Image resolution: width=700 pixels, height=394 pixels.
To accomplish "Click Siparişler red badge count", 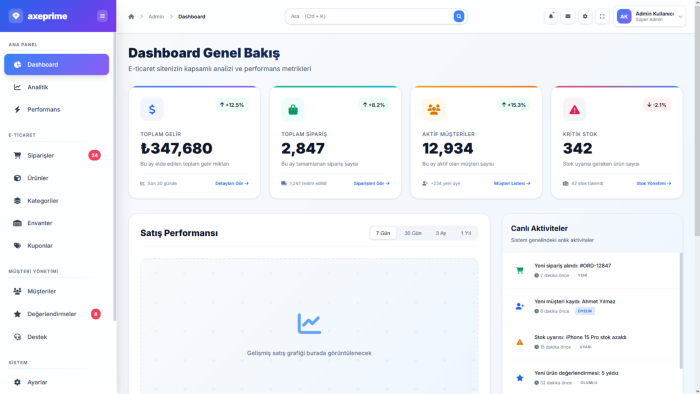I will [94, 155].
